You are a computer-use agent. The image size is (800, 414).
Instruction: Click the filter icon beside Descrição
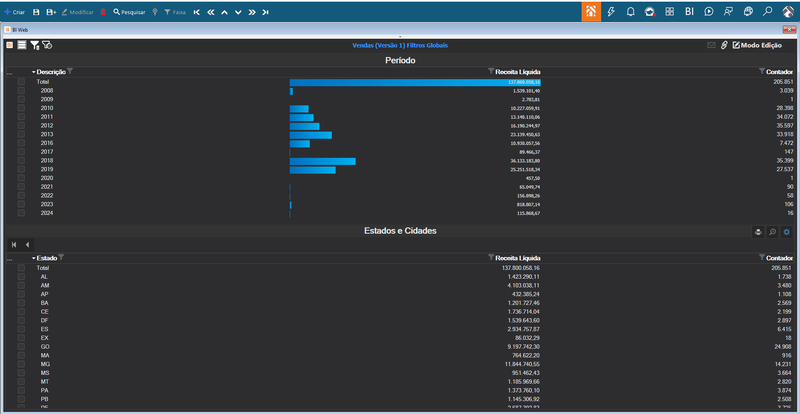[x=70, y=71]
